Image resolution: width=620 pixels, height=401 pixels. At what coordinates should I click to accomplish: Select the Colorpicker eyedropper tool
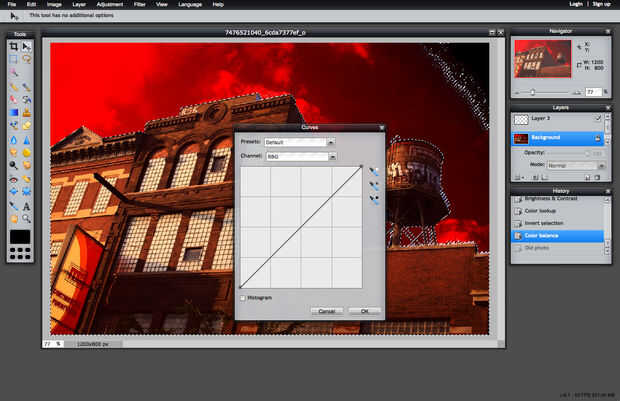[13, 206]
